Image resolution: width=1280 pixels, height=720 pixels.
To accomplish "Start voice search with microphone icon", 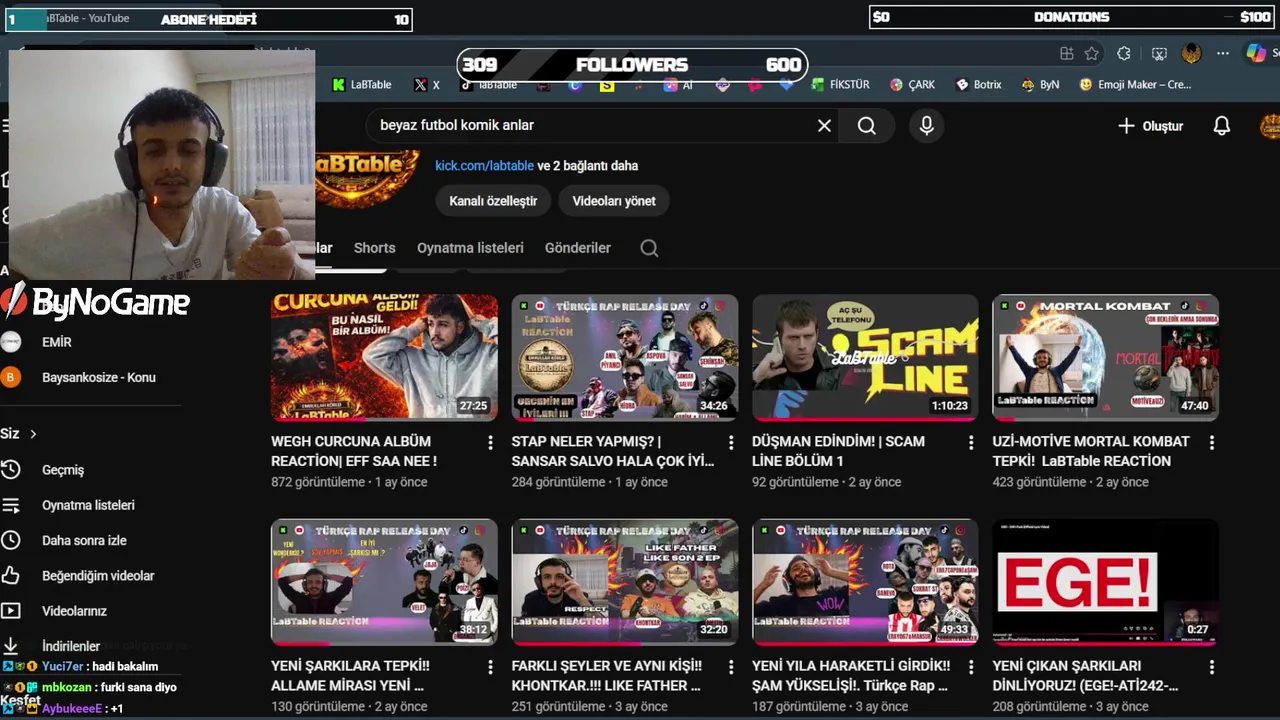I will [927, 125].
